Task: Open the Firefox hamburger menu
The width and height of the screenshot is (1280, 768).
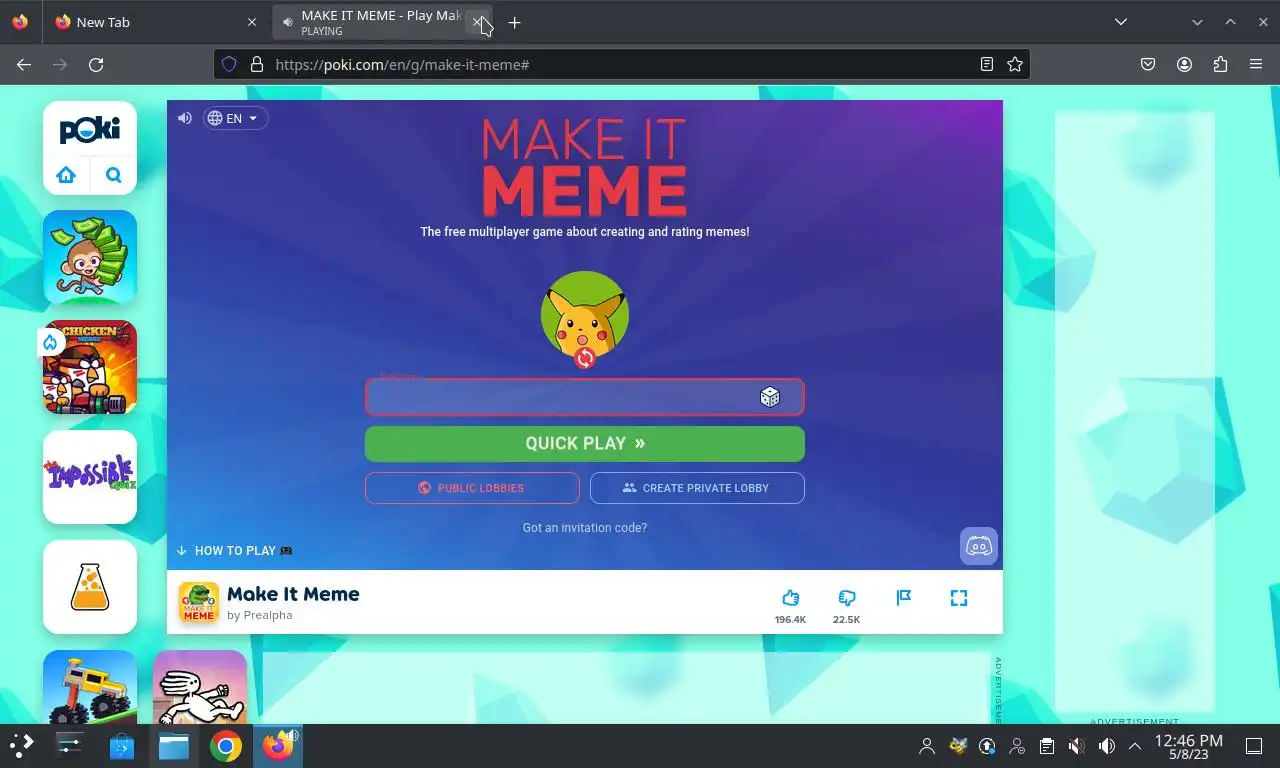Action: coord(1256,64)
